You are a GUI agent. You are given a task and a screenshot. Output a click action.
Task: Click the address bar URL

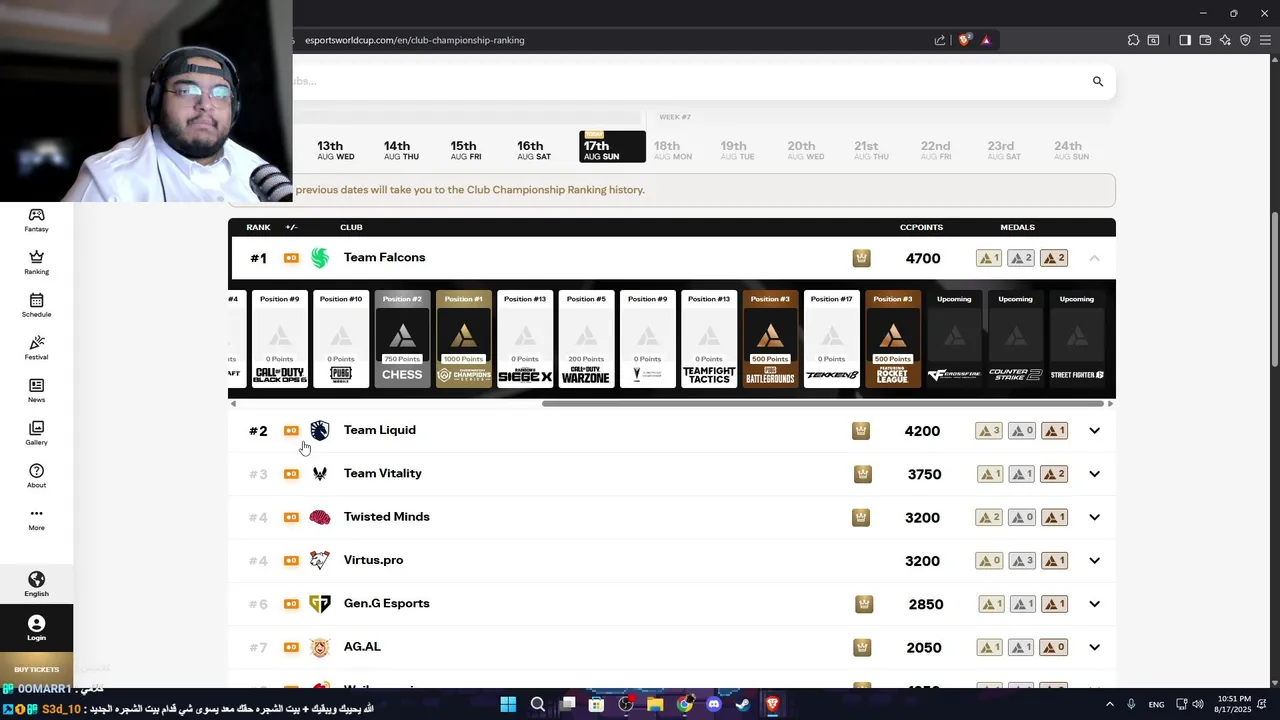414,40
